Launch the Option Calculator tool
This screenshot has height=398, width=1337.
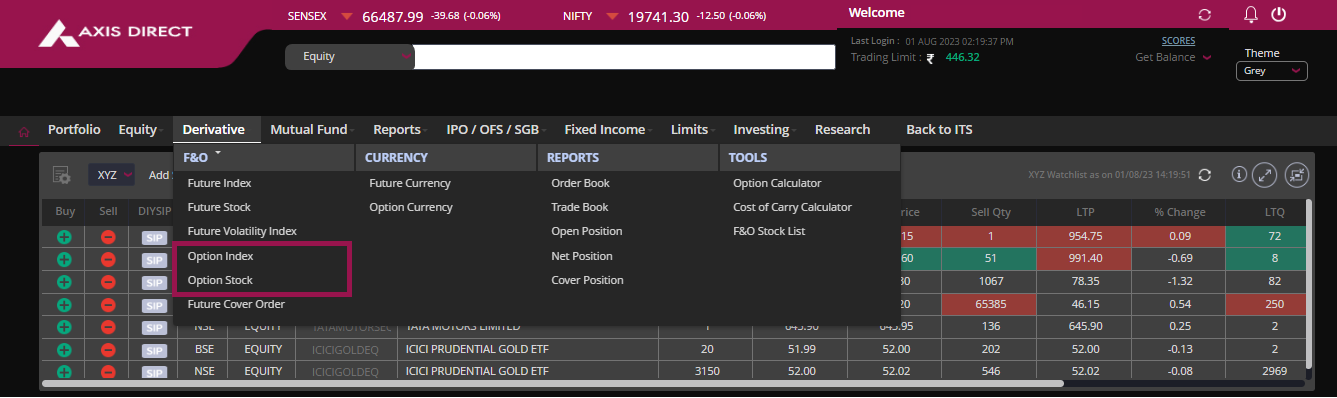pos(777,184)
